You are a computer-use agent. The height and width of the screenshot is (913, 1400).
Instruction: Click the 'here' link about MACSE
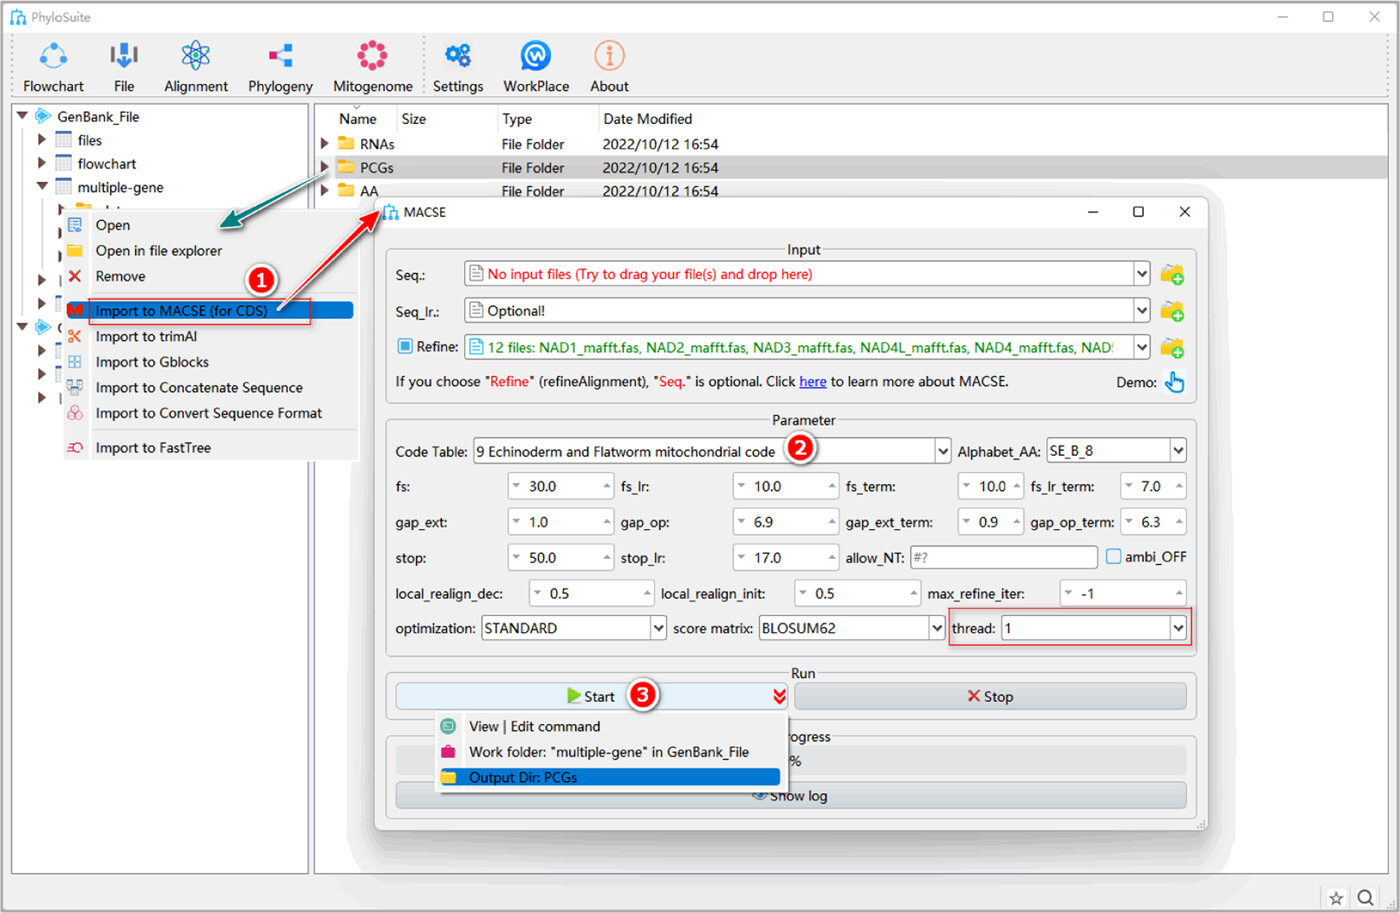tap(813, 382)
